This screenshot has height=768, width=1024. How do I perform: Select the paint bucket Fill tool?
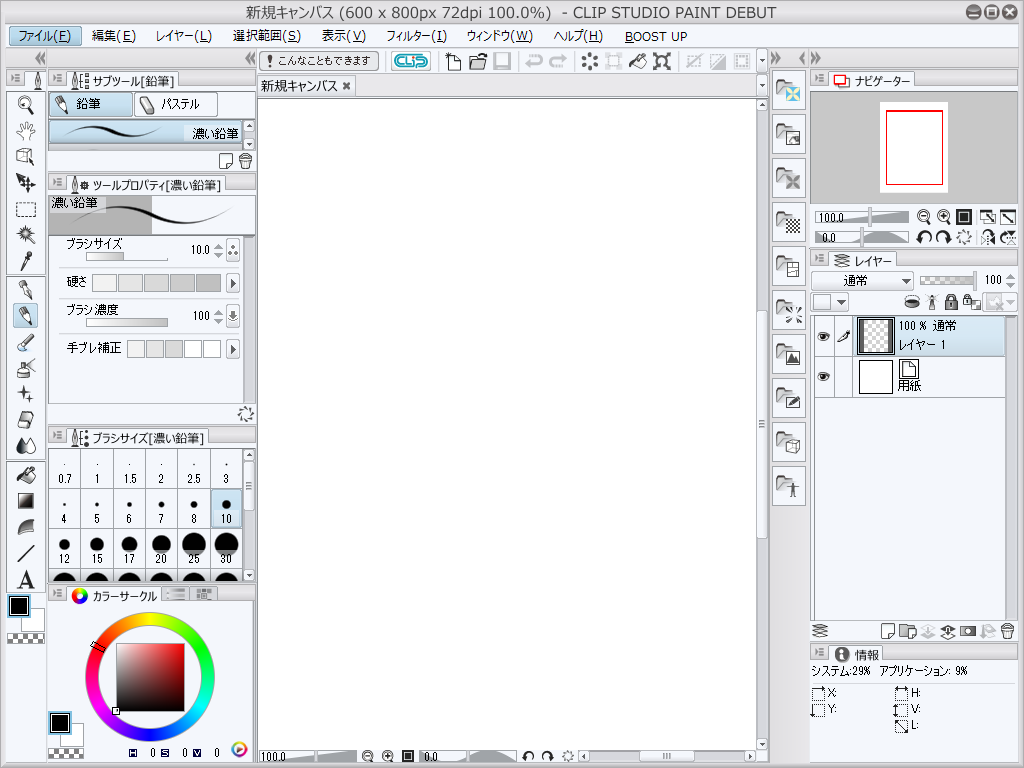click(x=25, y=476)
